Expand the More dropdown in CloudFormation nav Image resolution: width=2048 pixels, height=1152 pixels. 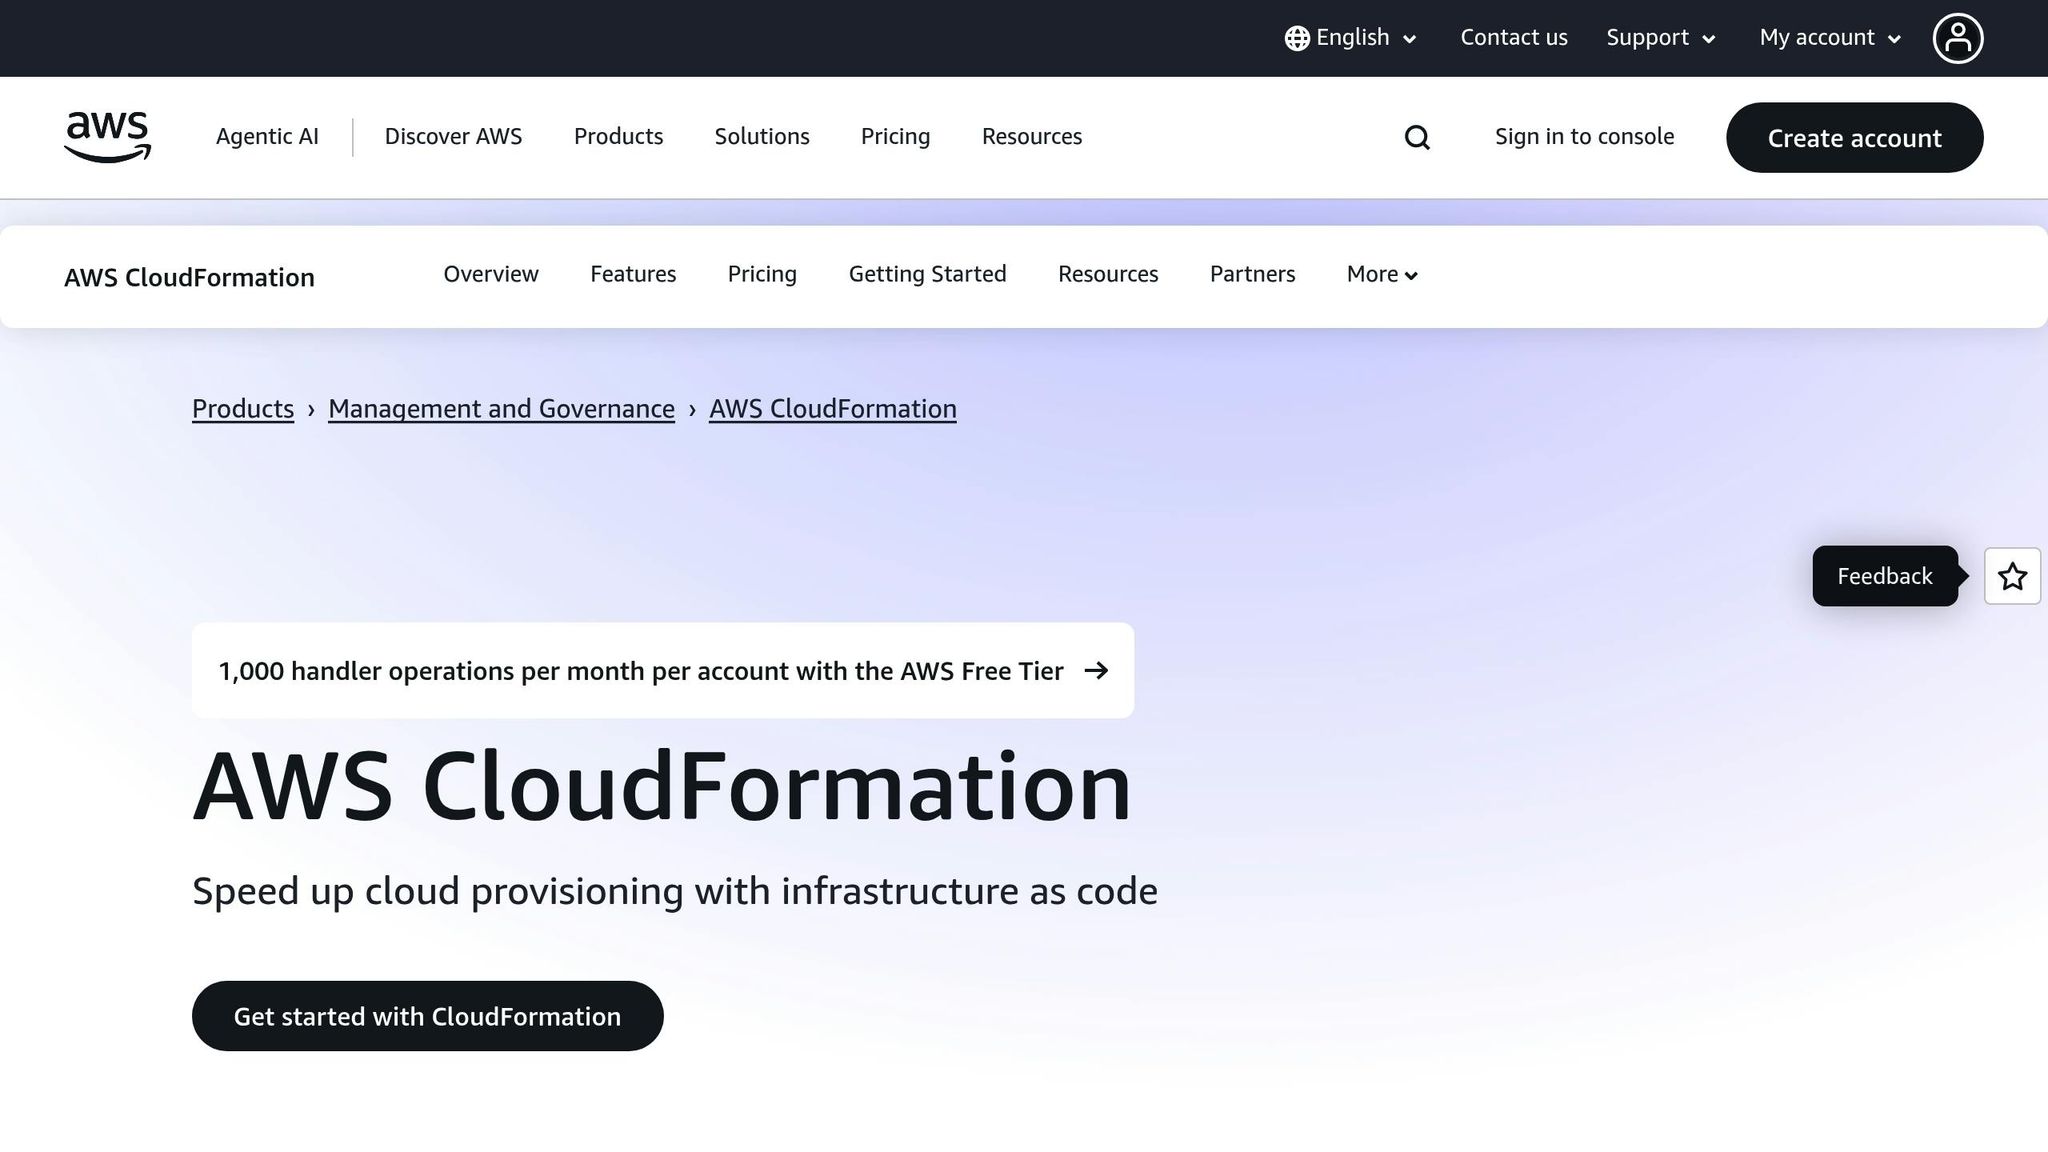coord(1382,274)
